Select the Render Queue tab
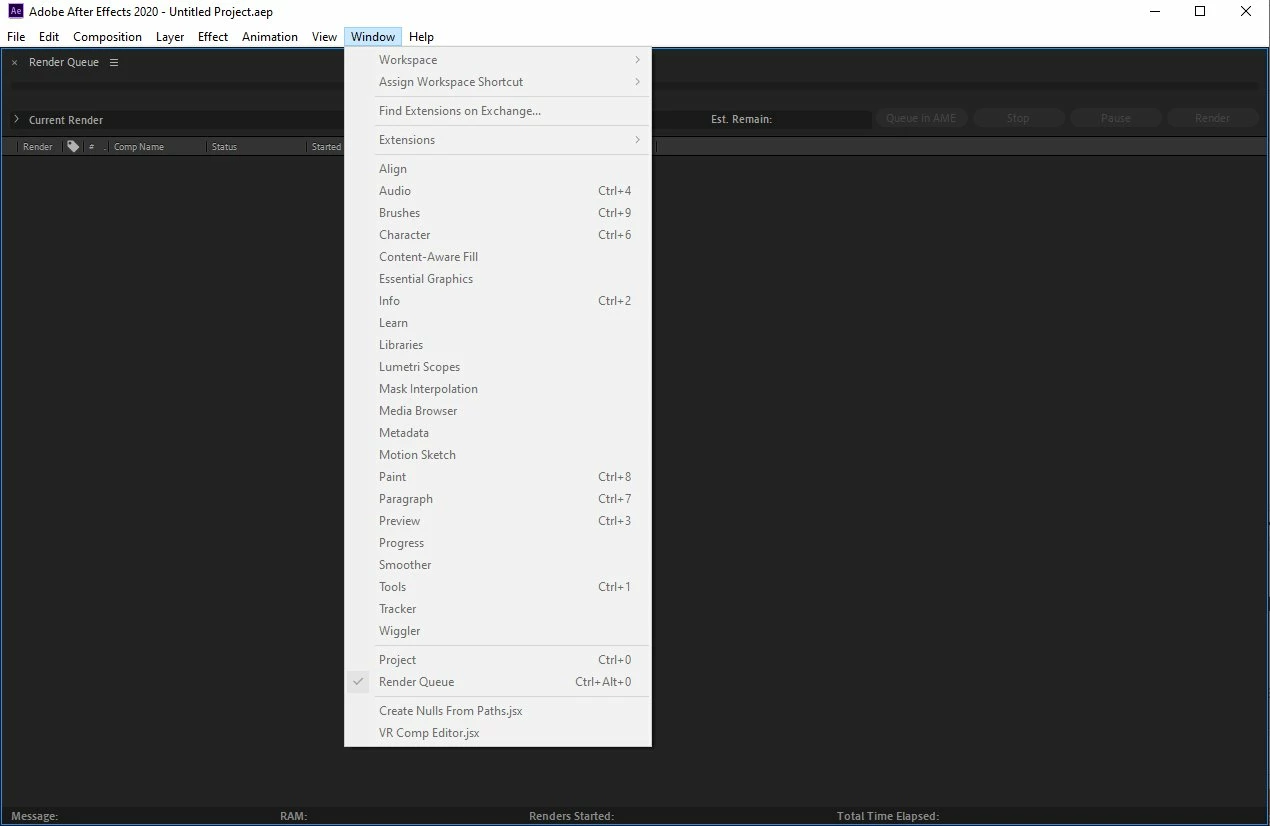Image resolution: width=1270 pixels, height=826 pixels. tap(64, 62)
